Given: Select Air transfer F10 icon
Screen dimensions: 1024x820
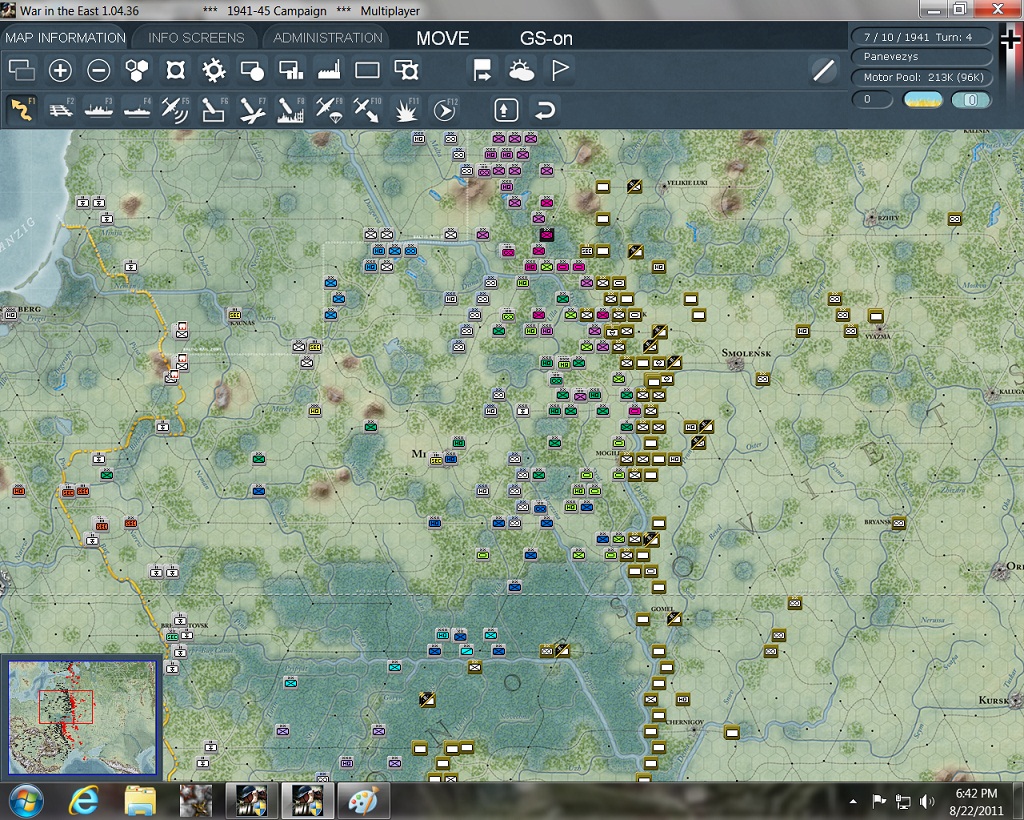Looking at the screenshot, I should [367, 109].
